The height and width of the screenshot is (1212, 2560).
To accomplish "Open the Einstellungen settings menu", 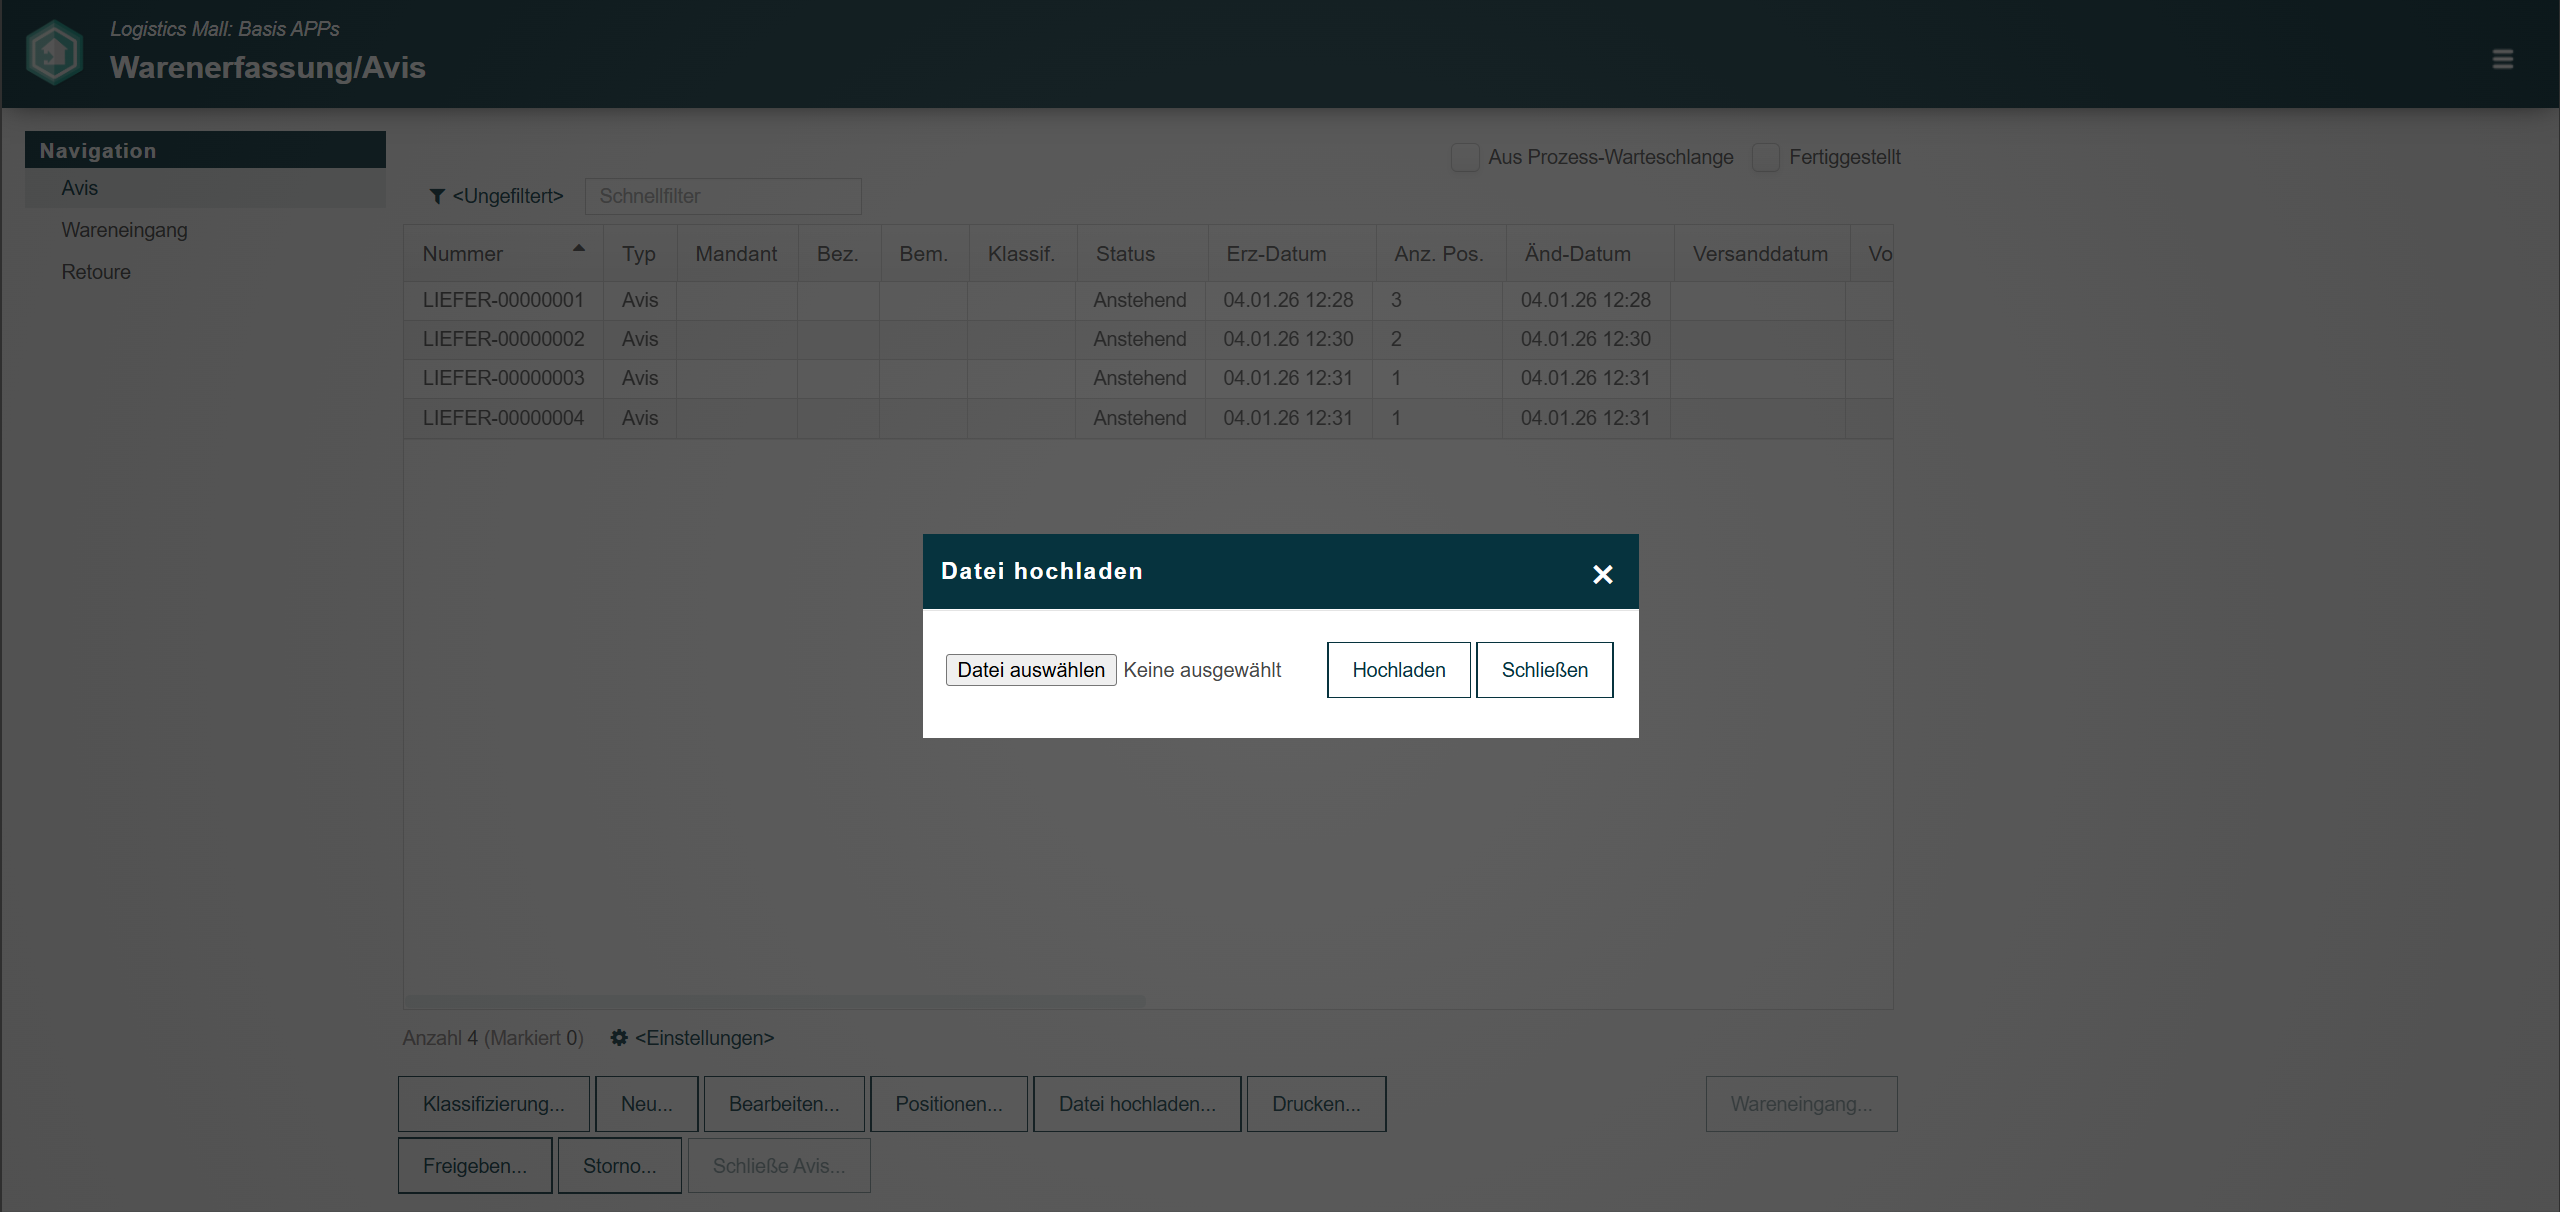I will tap(704, 1038).
